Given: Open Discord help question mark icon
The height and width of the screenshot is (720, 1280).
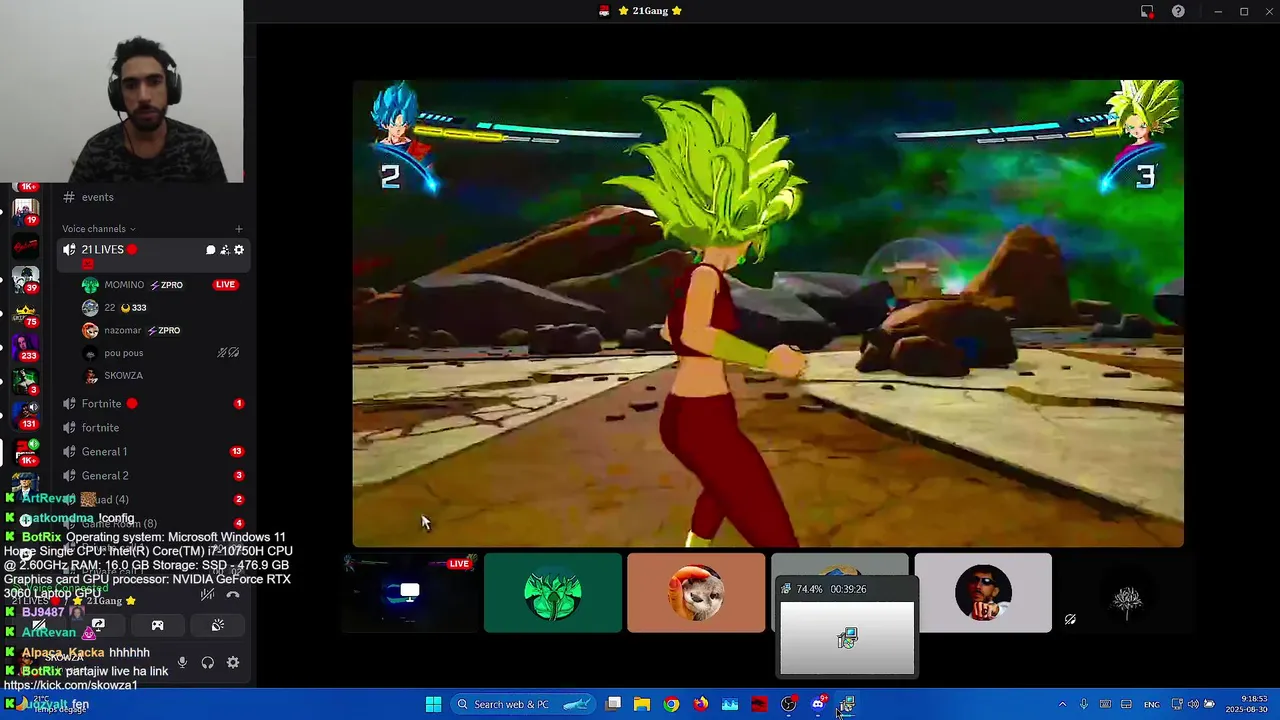Looking at the screenshot, I should click(1178, 11).
